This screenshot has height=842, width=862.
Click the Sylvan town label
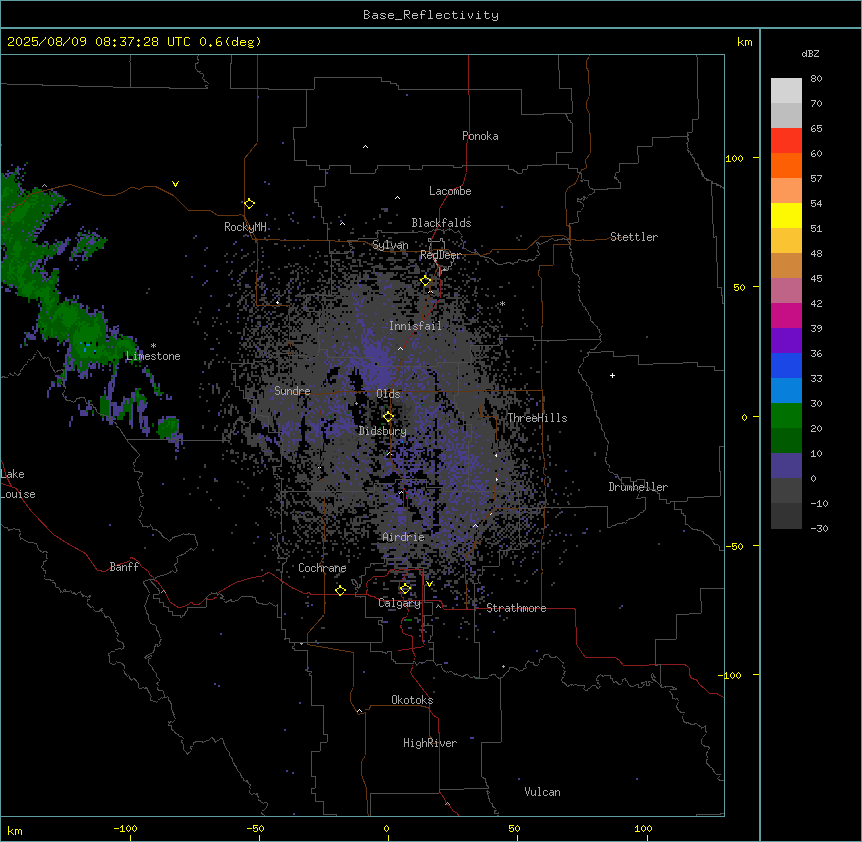click(390, 245)
